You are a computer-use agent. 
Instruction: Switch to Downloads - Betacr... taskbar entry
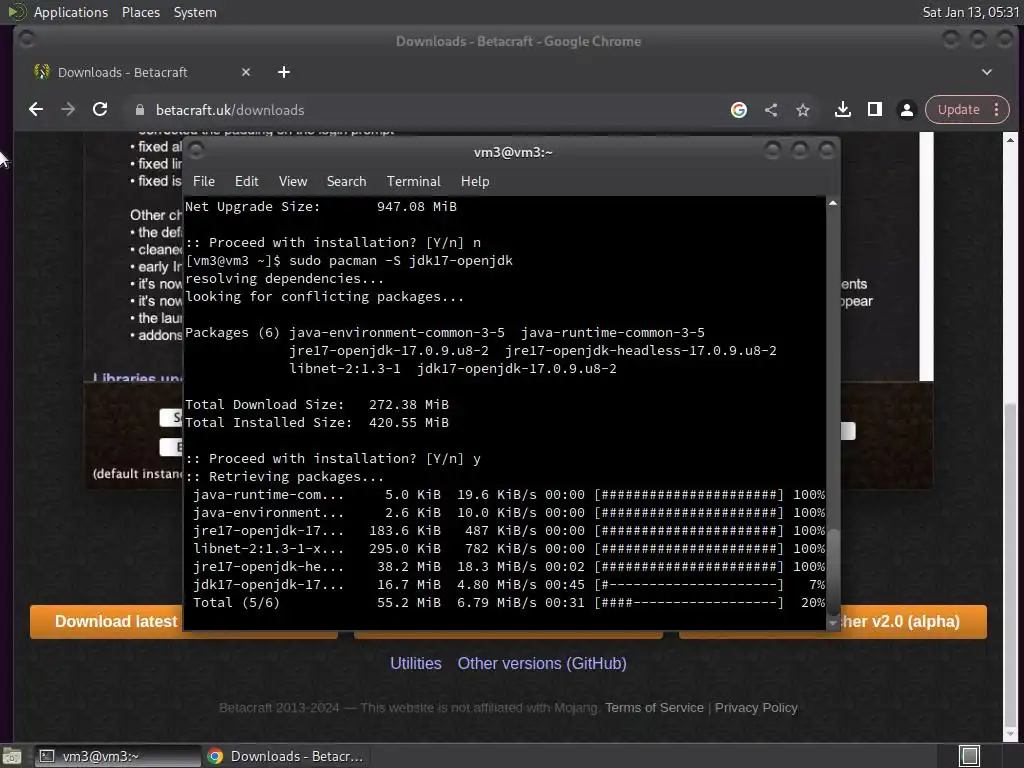(285, 756)
